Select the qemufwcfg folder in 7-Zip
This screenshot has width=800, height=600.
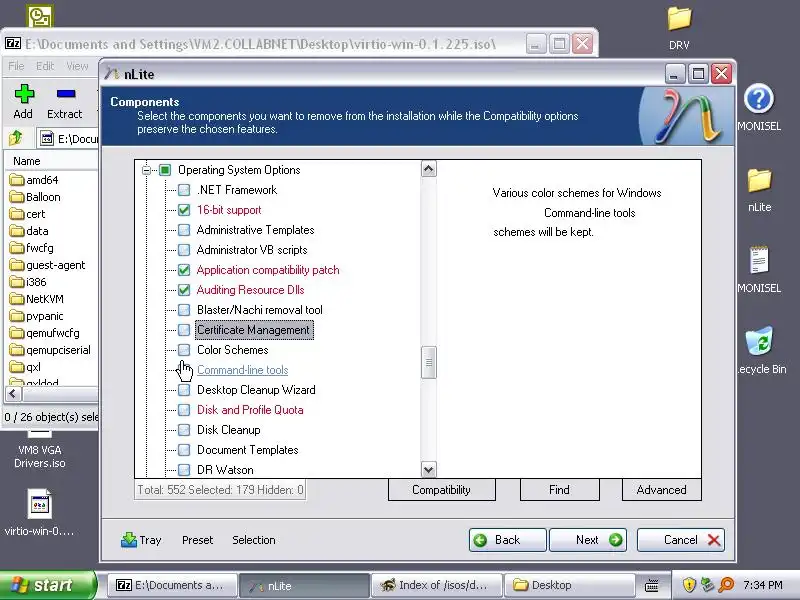coord(45,333)
